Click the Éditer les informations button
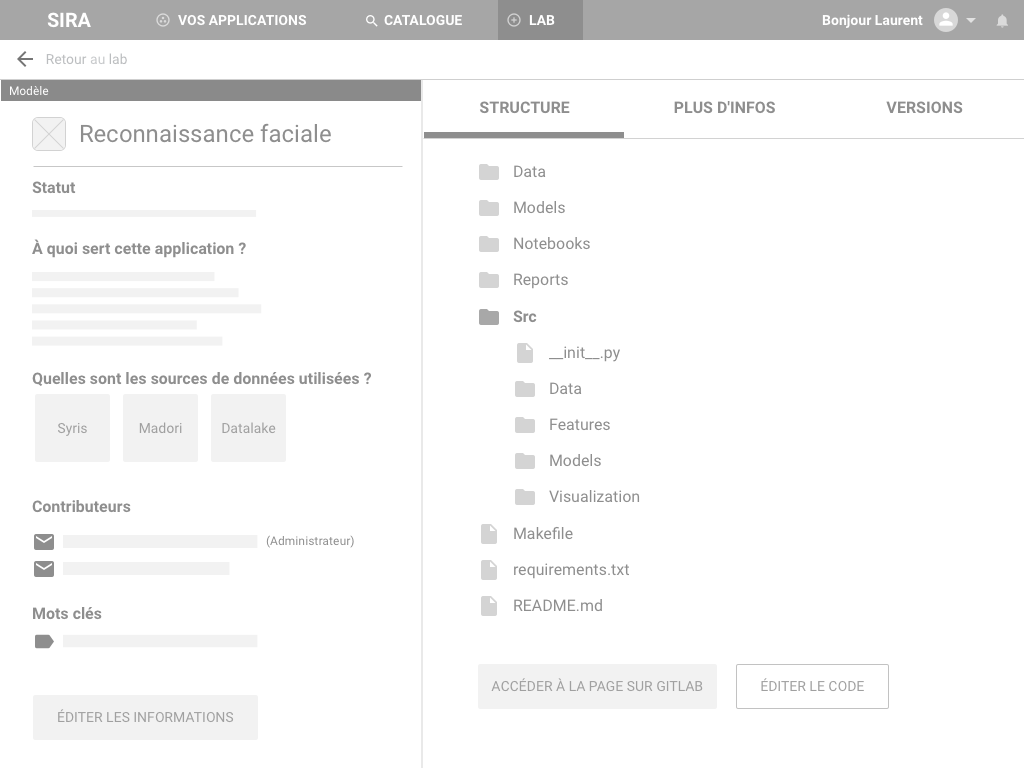This screenshot has width=1024, height=768. (x=145, y=717)
